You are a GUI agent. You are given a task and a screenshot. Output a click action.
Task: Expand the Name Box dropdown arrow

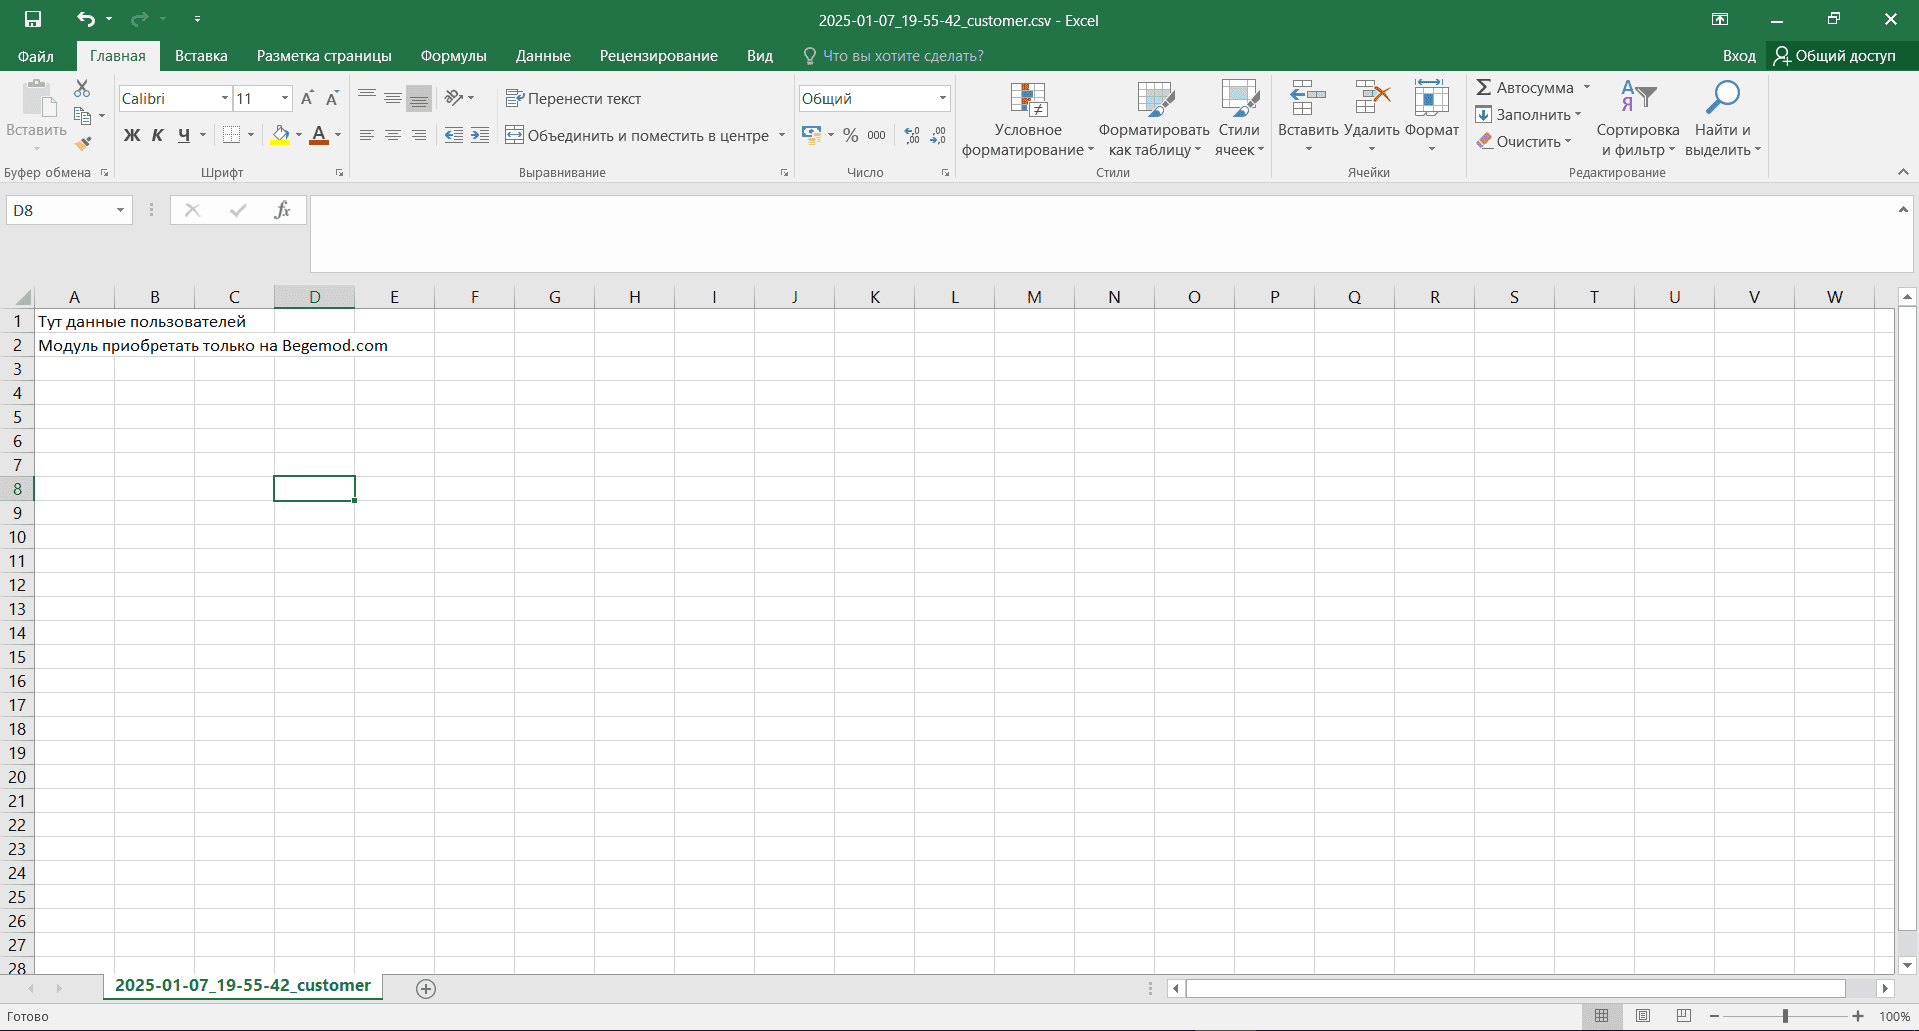click(120, 210)
